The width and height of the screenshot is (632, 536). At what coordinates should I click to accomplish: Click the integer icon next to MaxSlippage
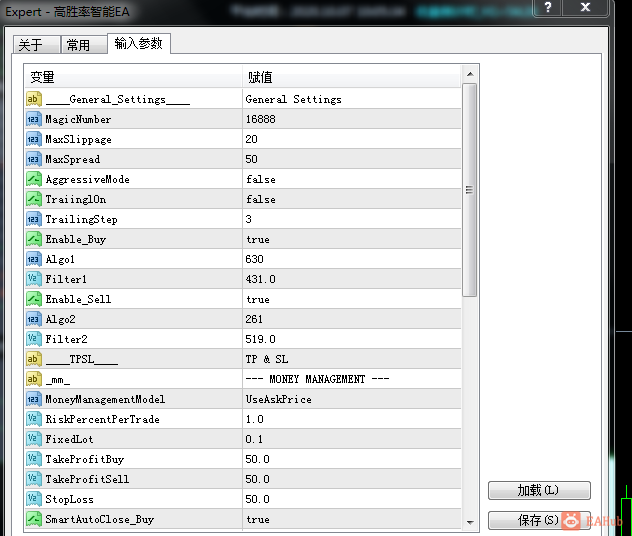(34, 139)
